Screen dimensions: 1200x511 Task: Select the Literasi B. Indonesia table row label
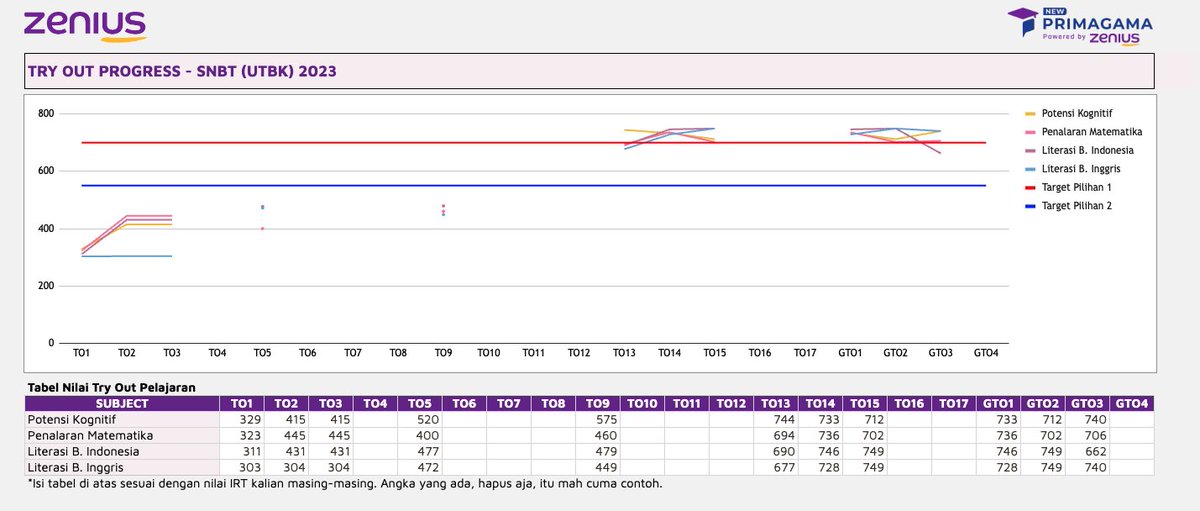click(83, 451)
